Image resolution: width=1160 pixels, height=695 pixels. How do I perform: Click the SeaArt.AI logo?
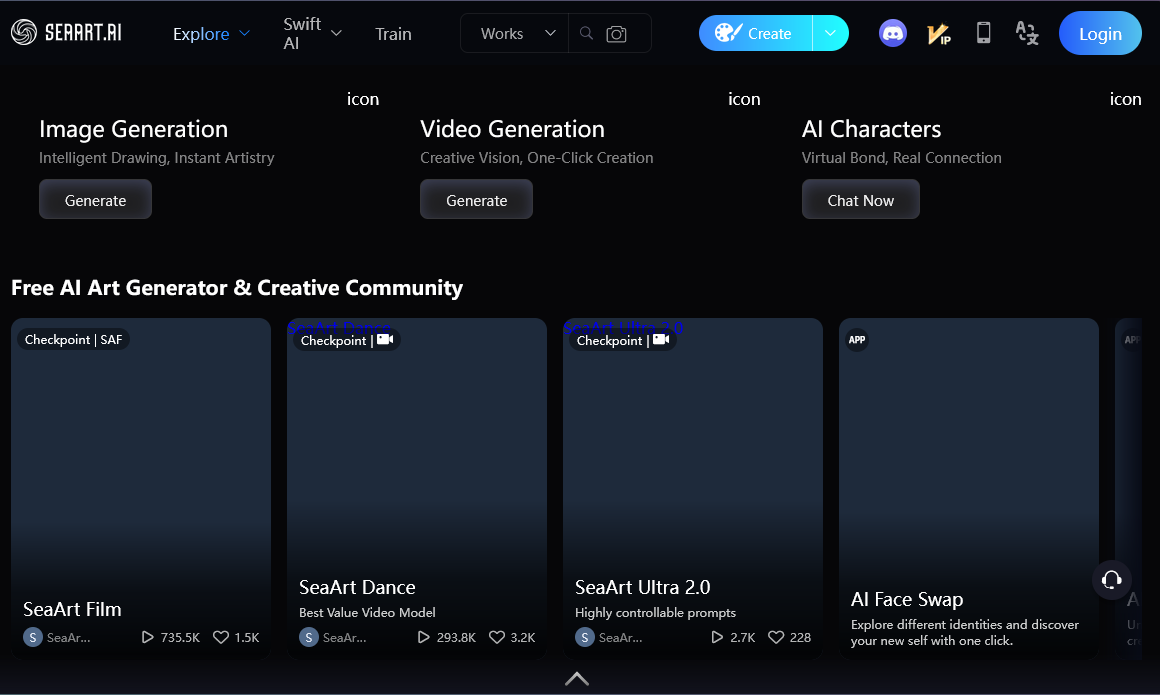tap(66, 33)
